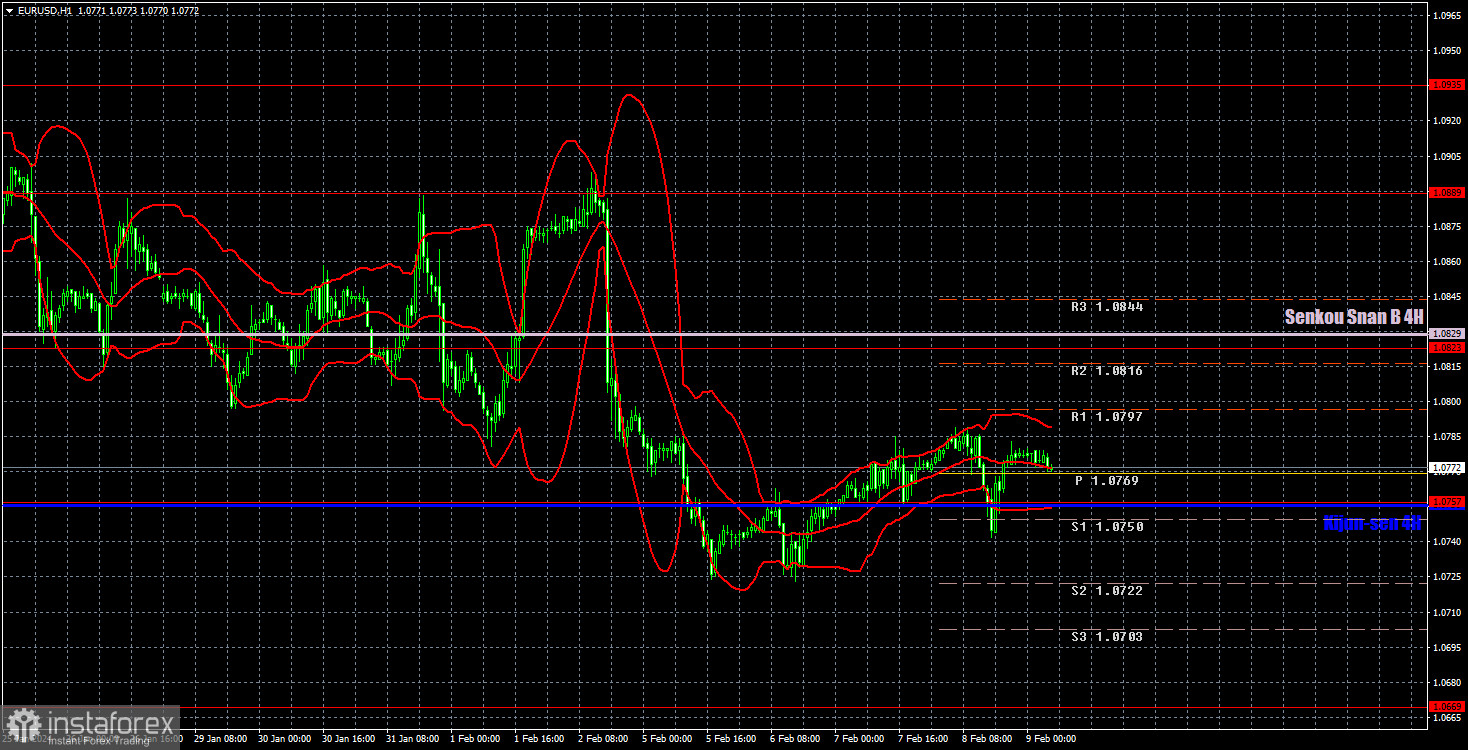Select the red 1.0935 price level tag
This screenshot has width=1468, height=750.
click(x=1448, y=85)
